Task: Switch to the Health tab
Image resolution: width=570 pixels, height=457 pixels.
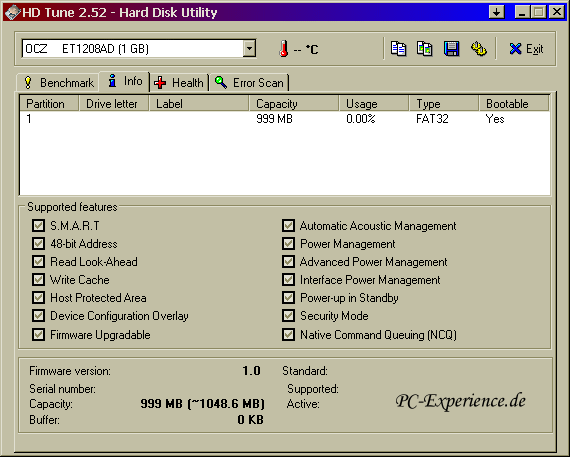Action: (x=179, y=83)
